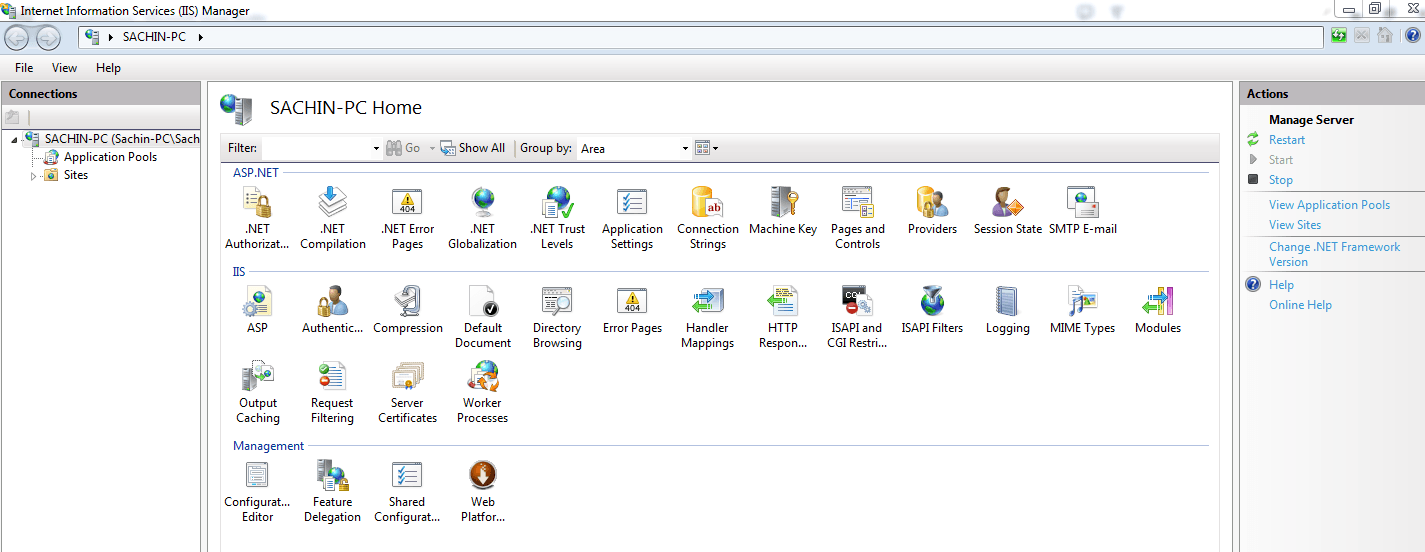Select the SACHIN-PC server tree node
The image size is (1425, 552).
coord(122,139)
